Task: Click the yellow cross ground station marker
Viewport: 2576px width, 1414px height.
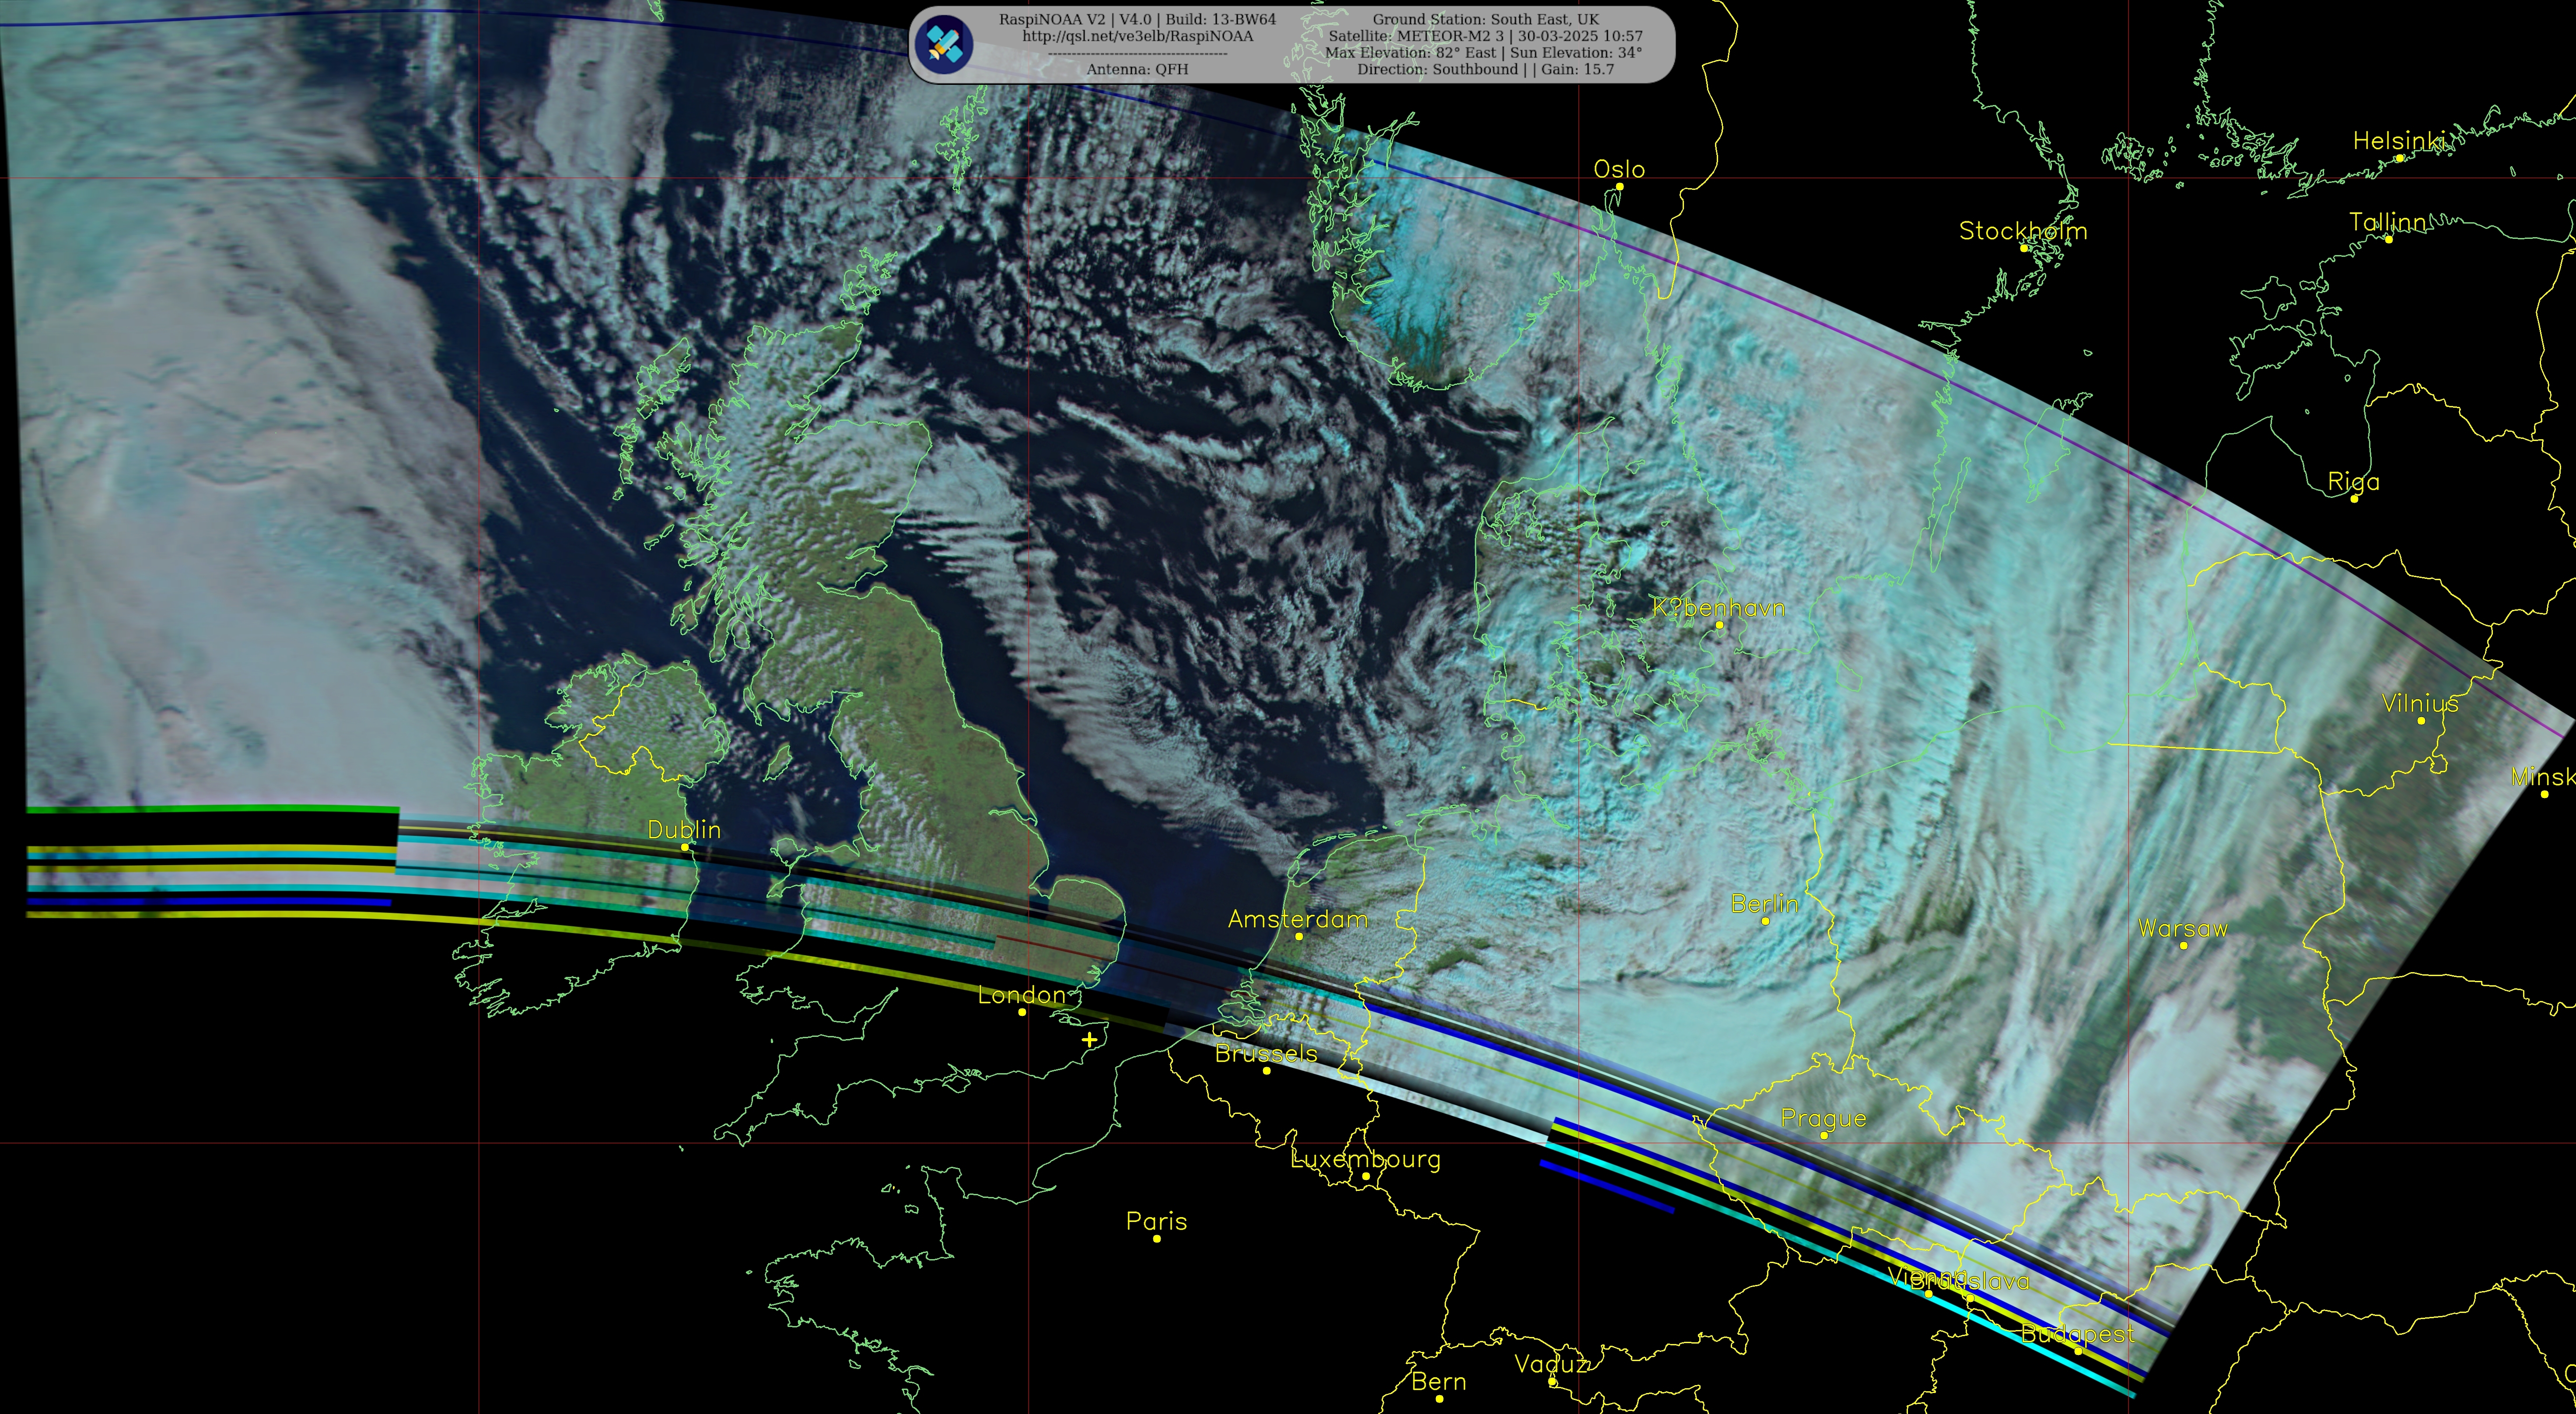Action: coord(1089,1040)
